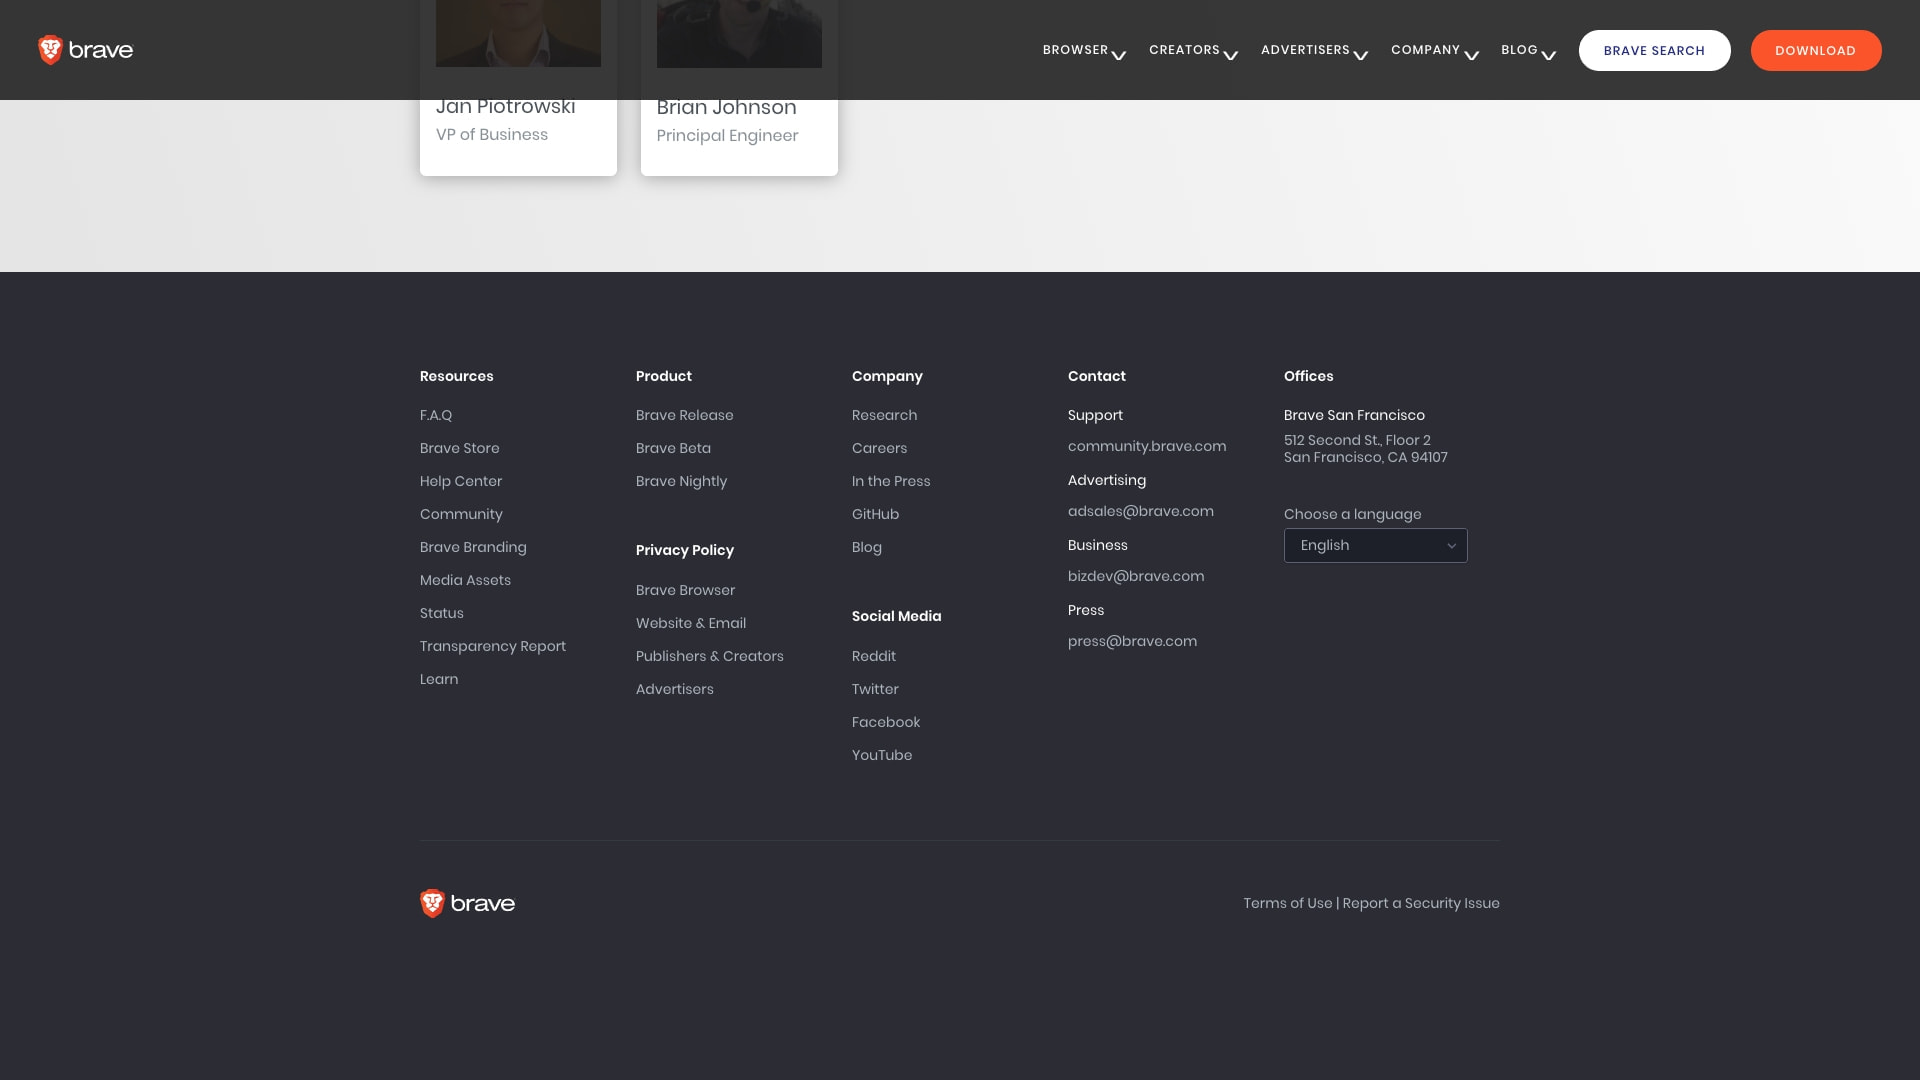
Task: Check the Status page link
Action: [x=442, y=613]
